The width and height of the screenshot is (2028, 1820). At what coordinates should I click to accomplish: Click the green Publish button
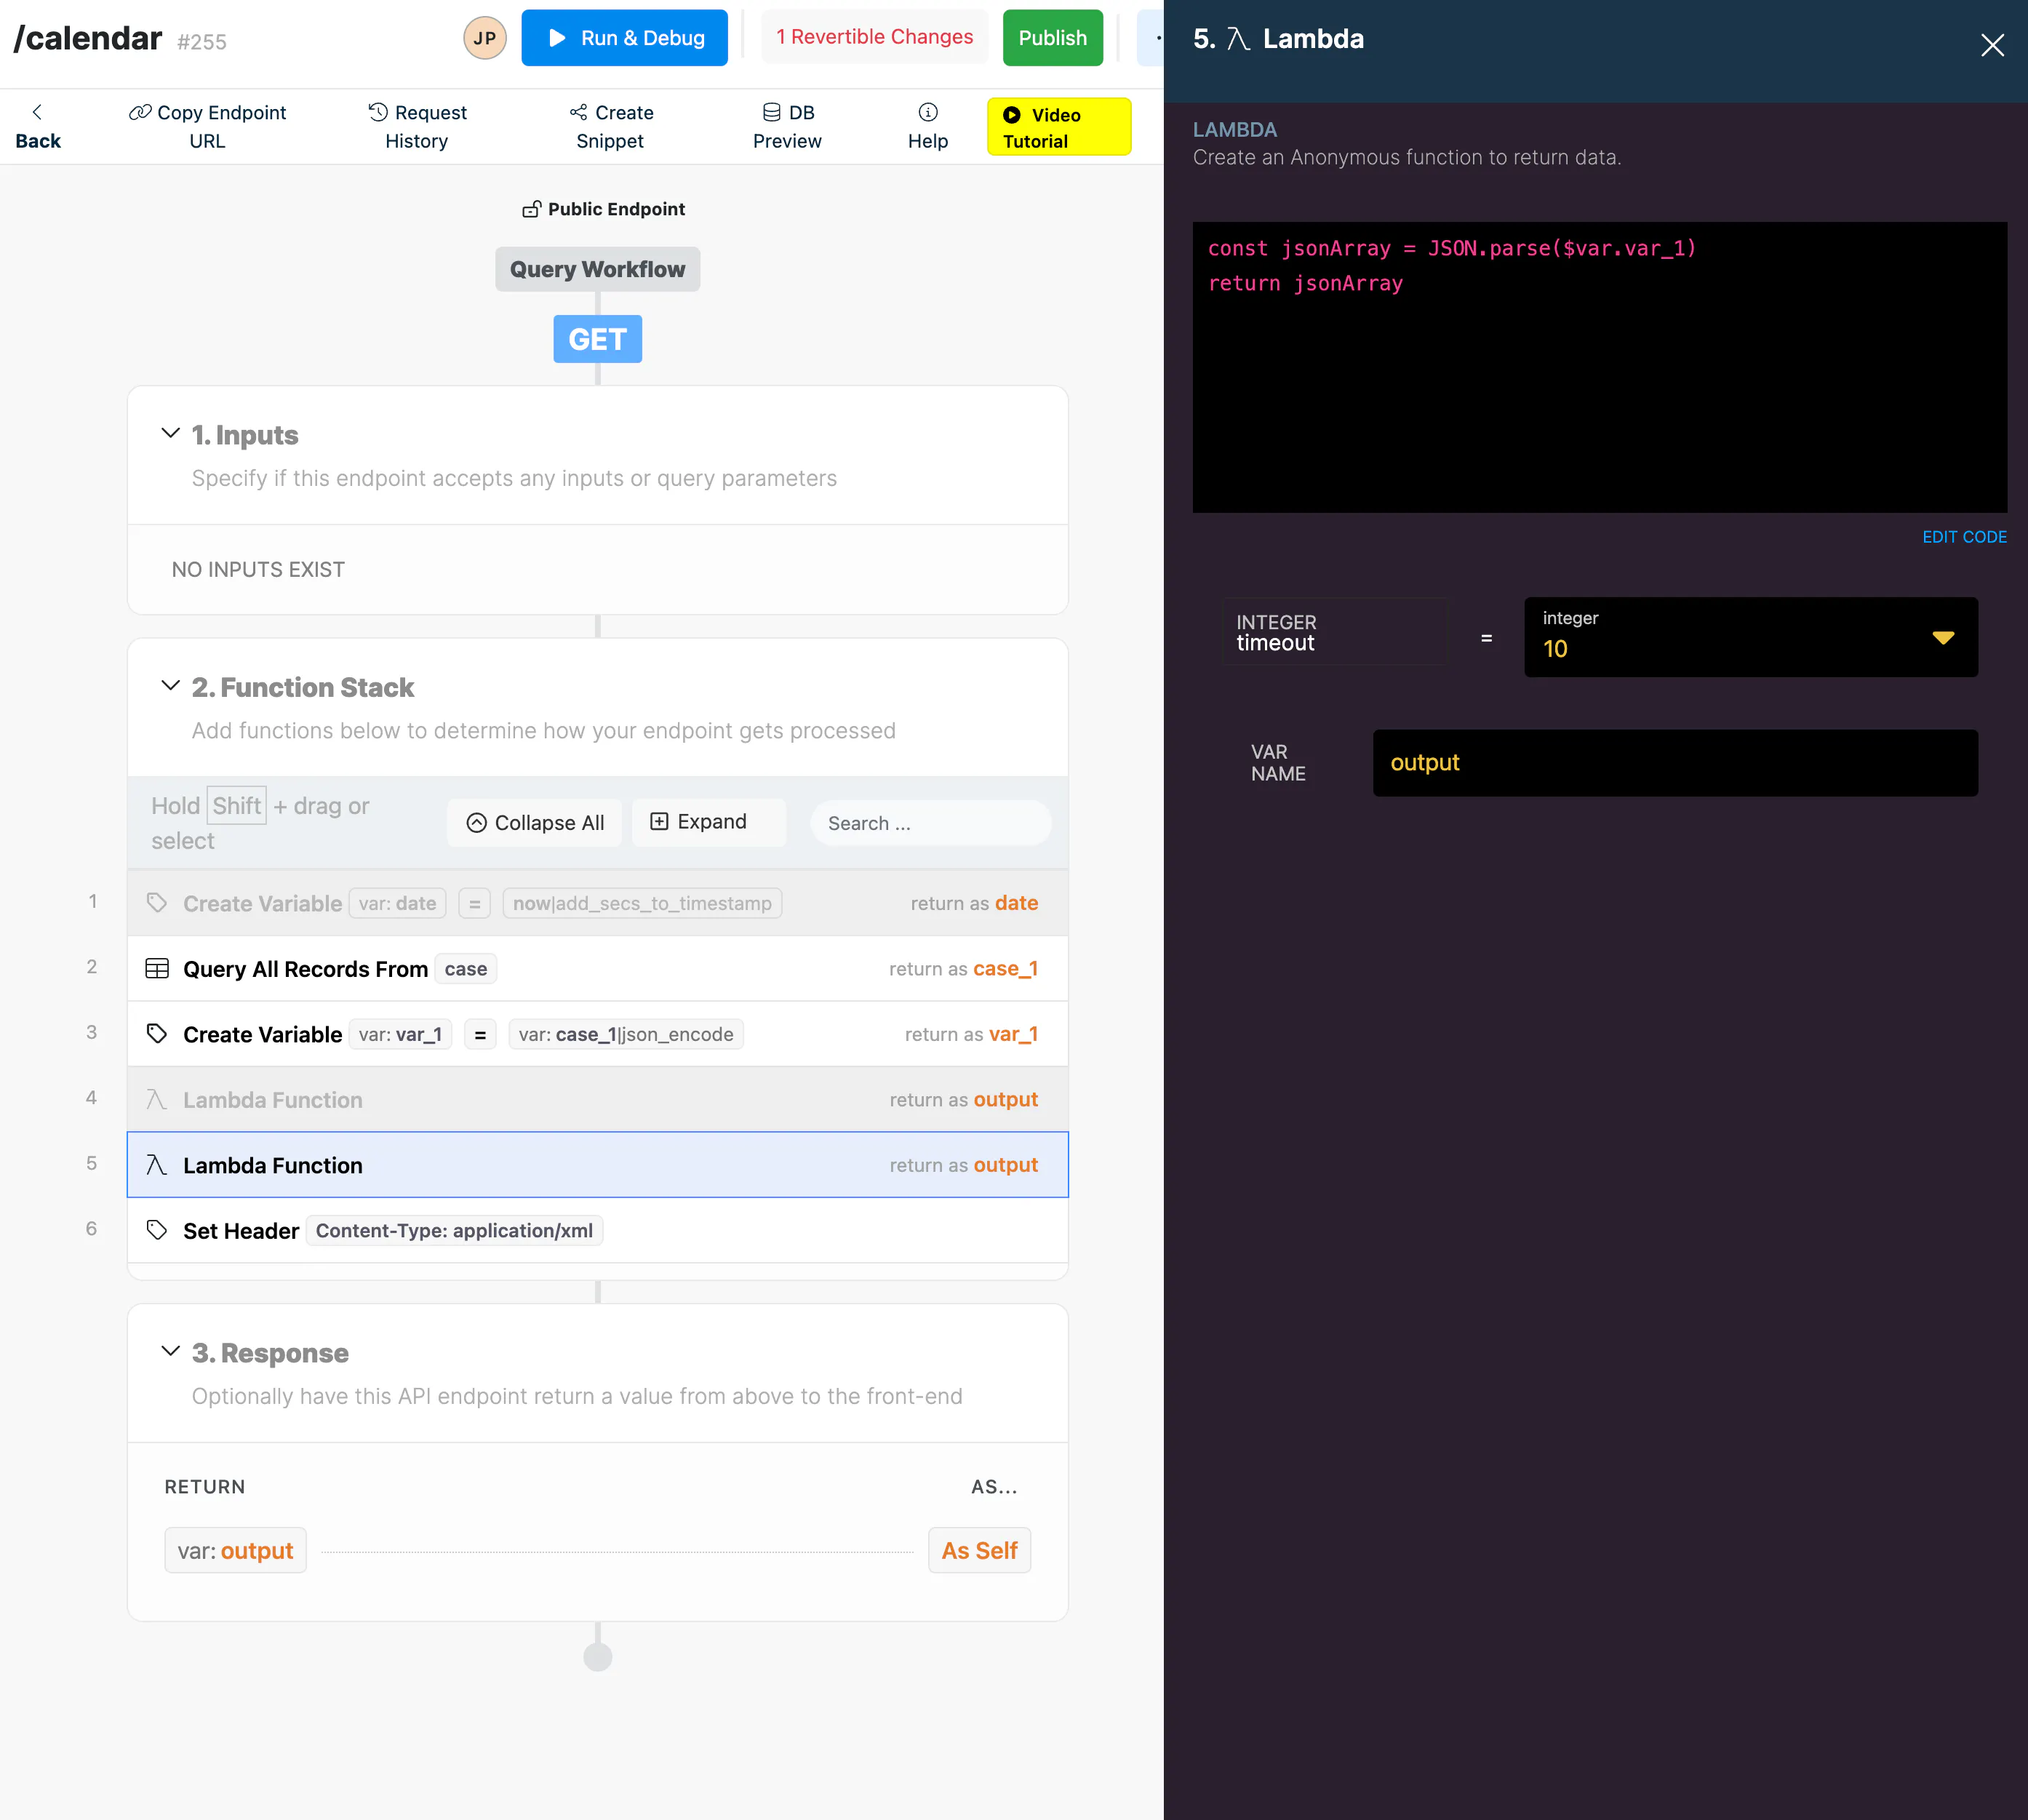[1052, 38]
